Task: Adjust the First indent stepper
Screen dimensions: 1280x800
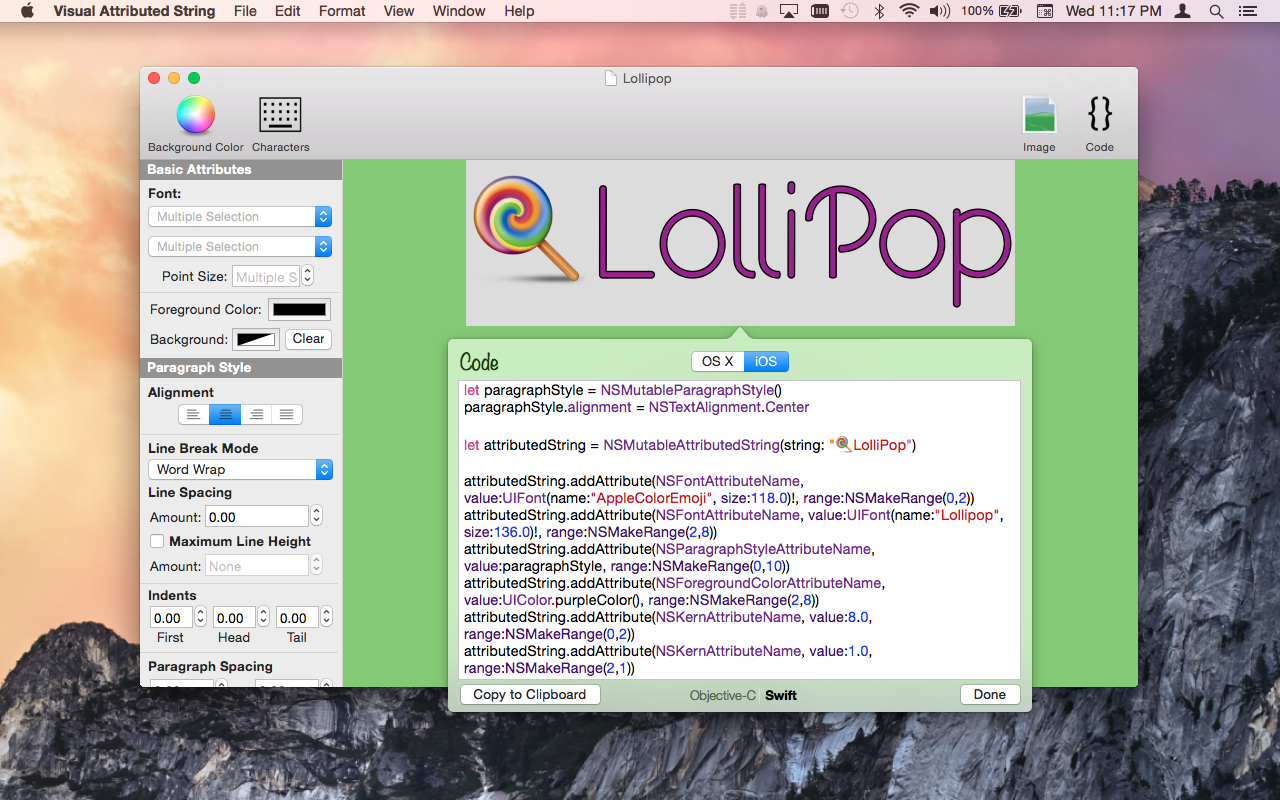Action: [200, 617]
